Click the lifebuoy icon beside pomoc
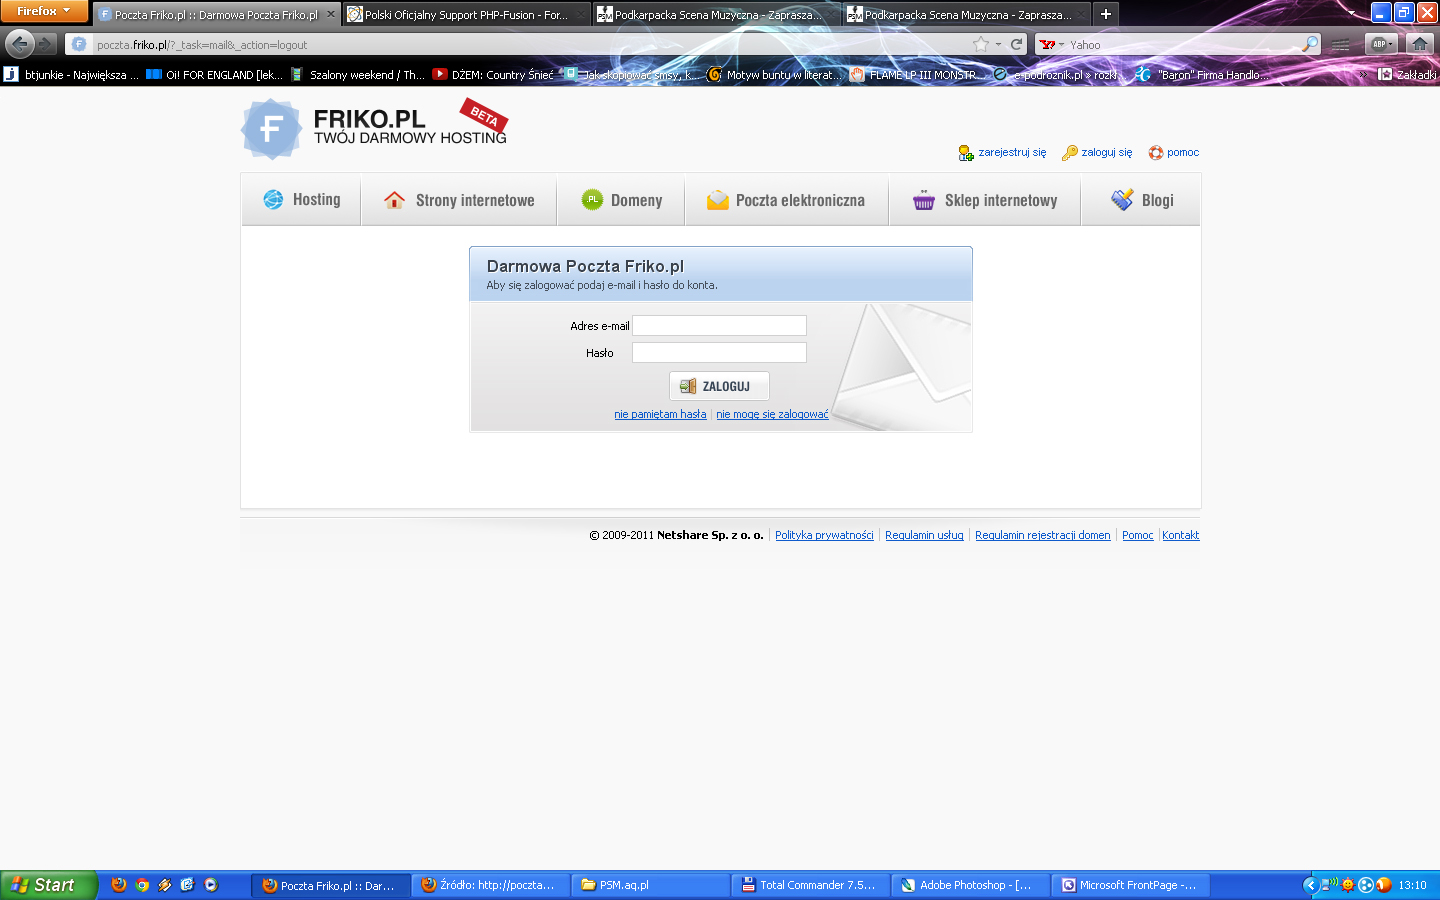1440x900 pixels. [1156, 153]
